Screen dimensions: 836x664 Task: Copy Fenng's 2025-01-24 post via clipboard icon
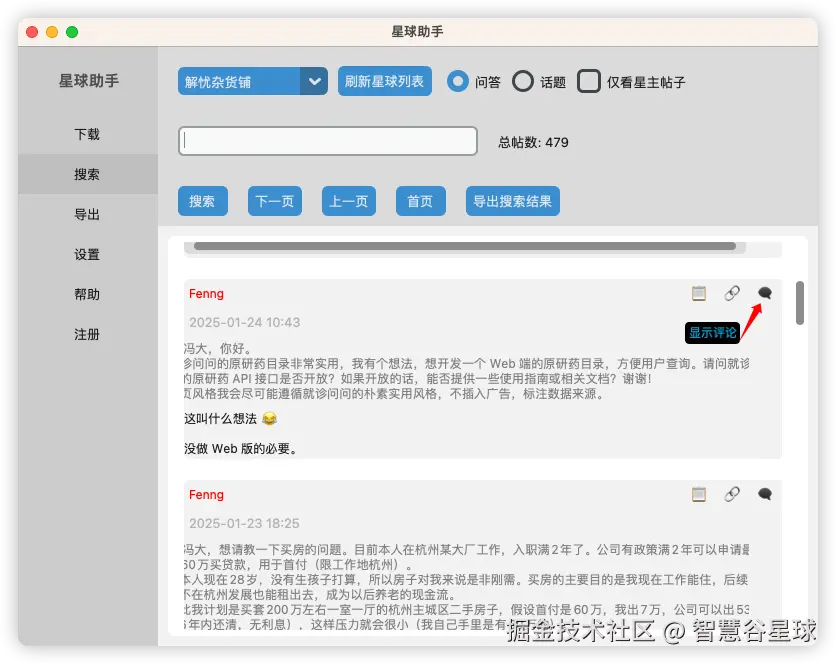699,293
